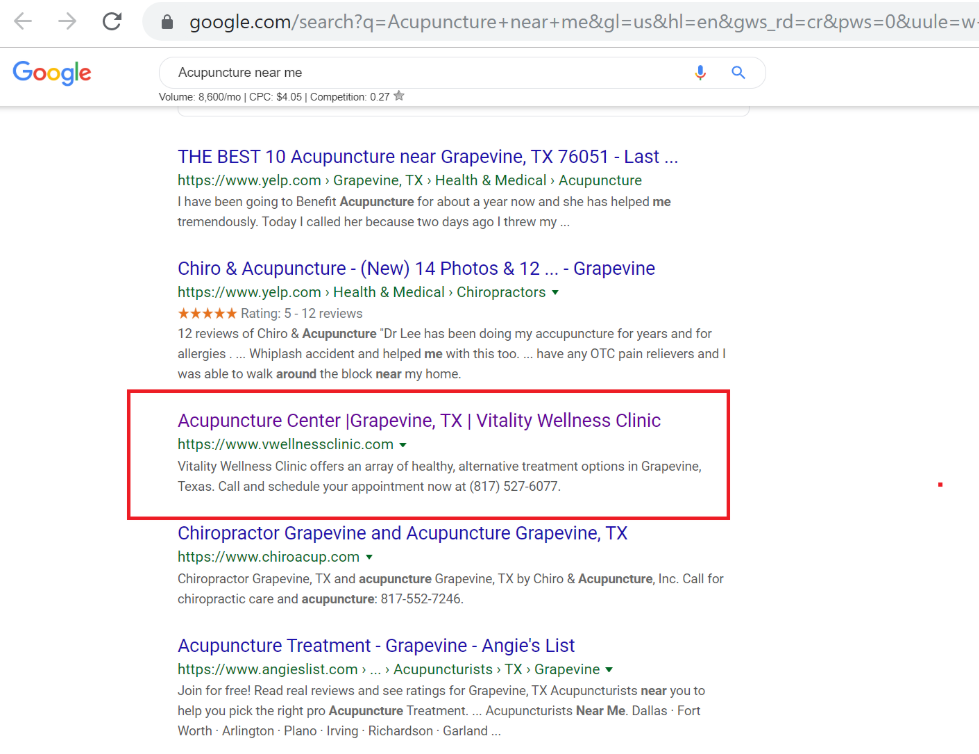The image size is (979, 754).
Task: Expand dropdown arrow next to angieslist.com Grapevine breadcrumb
Action: (x=609, y=669)
